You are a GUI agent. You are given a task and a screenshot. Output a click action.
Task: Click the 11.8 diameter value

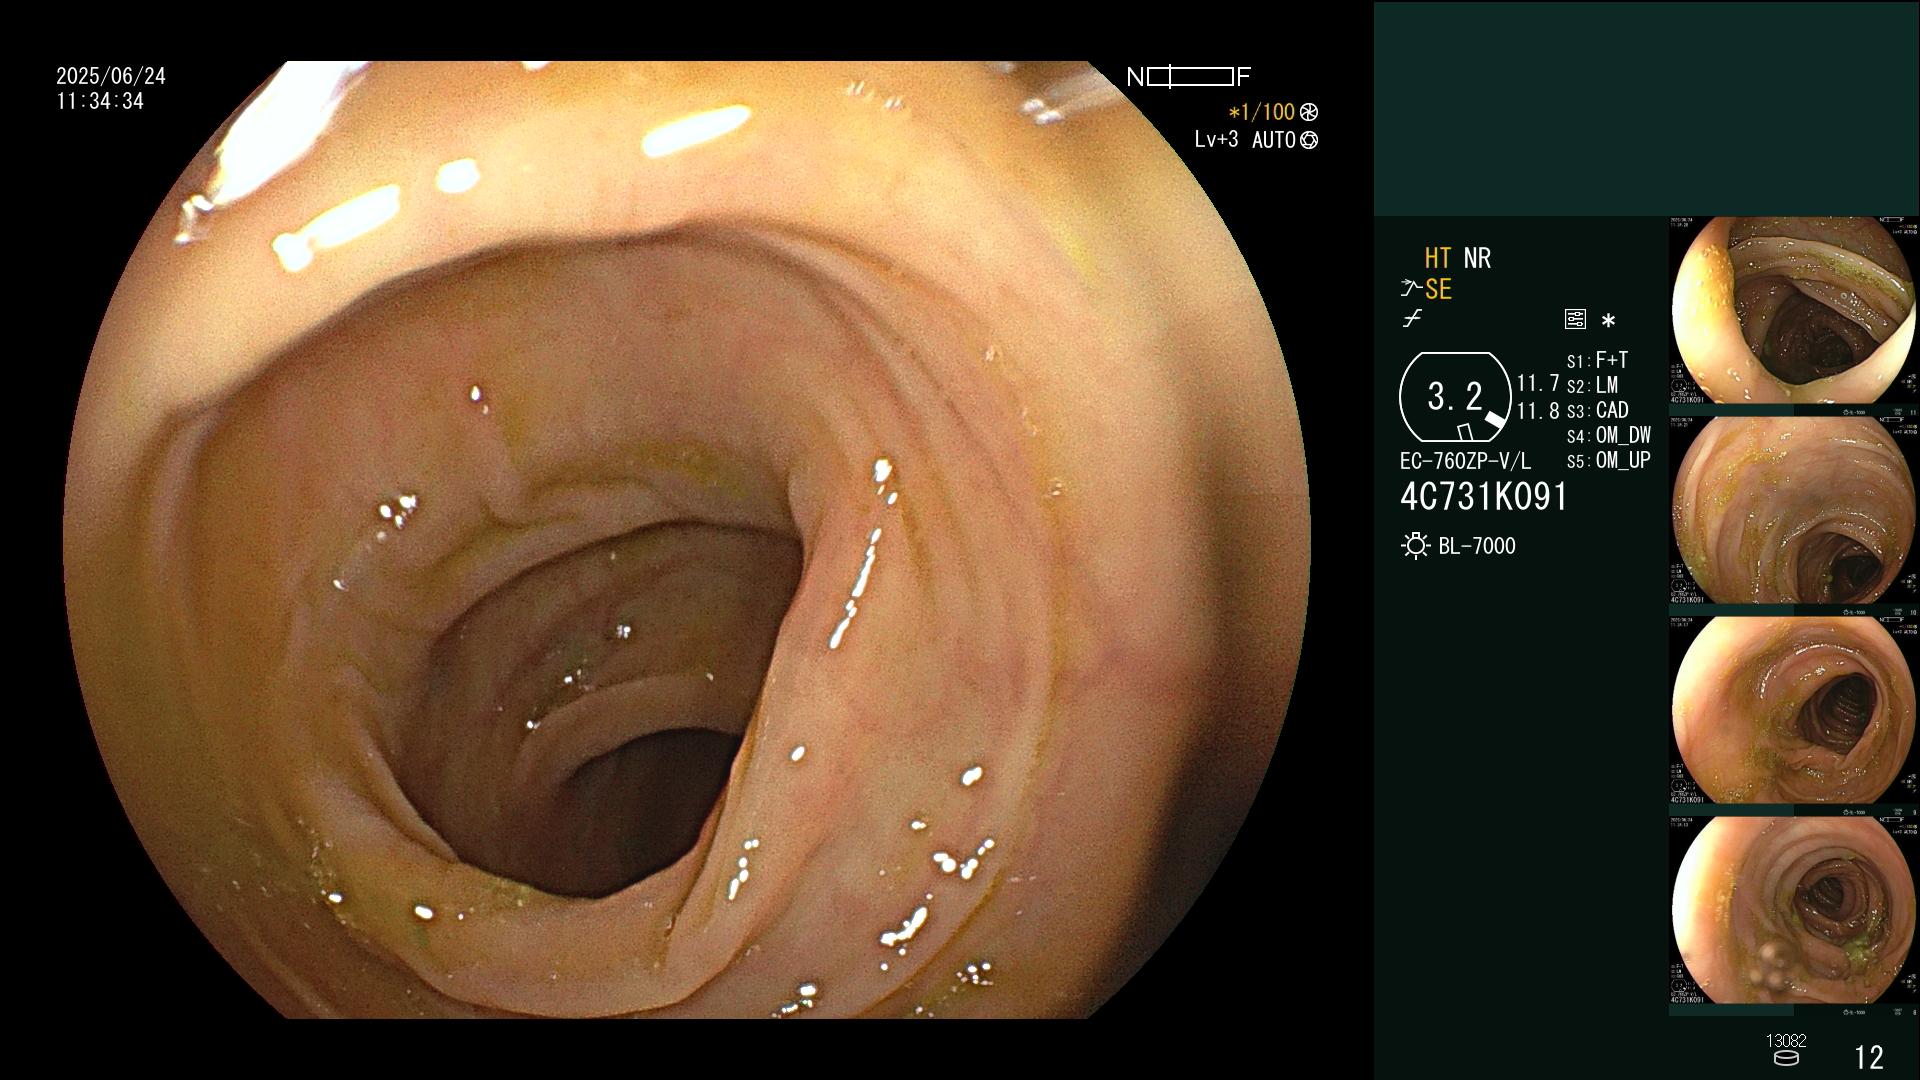pos(1538,411)
